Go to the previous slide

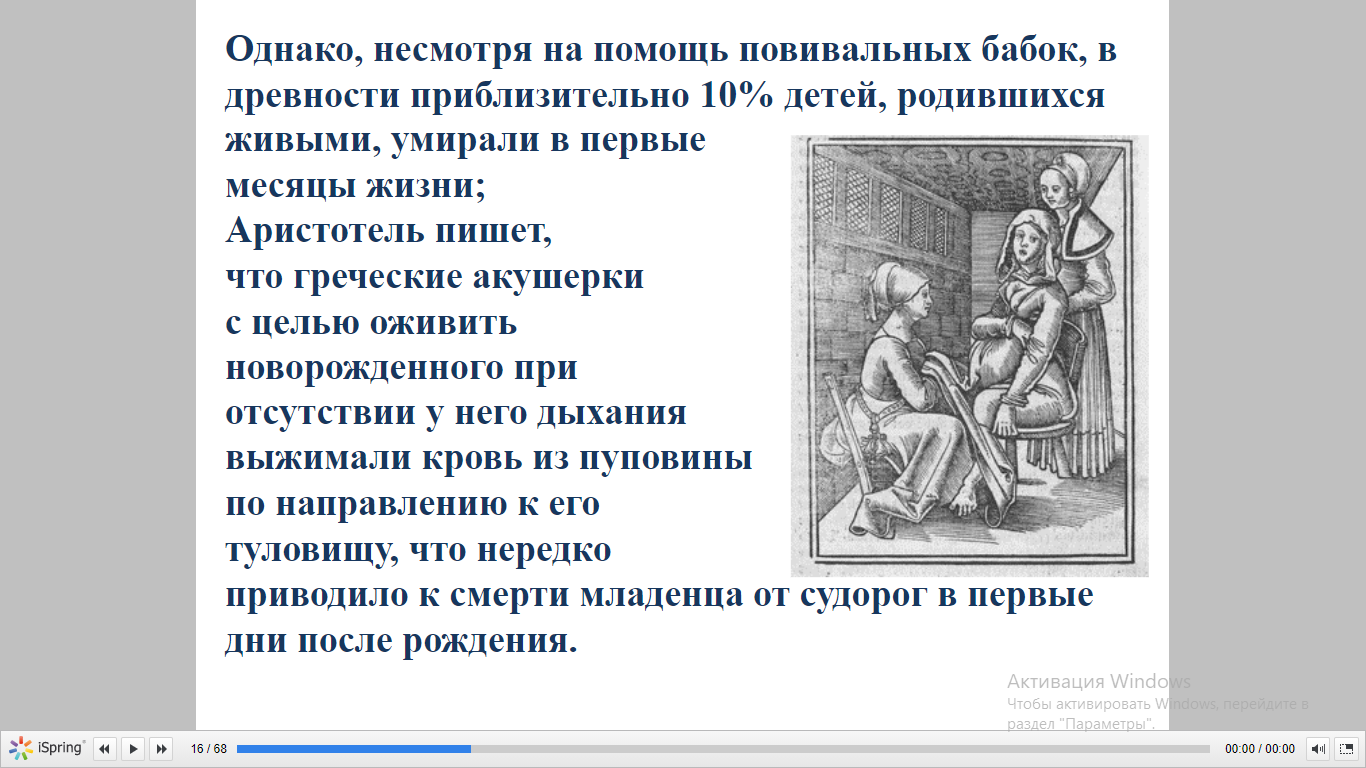(x=105, y=748)
